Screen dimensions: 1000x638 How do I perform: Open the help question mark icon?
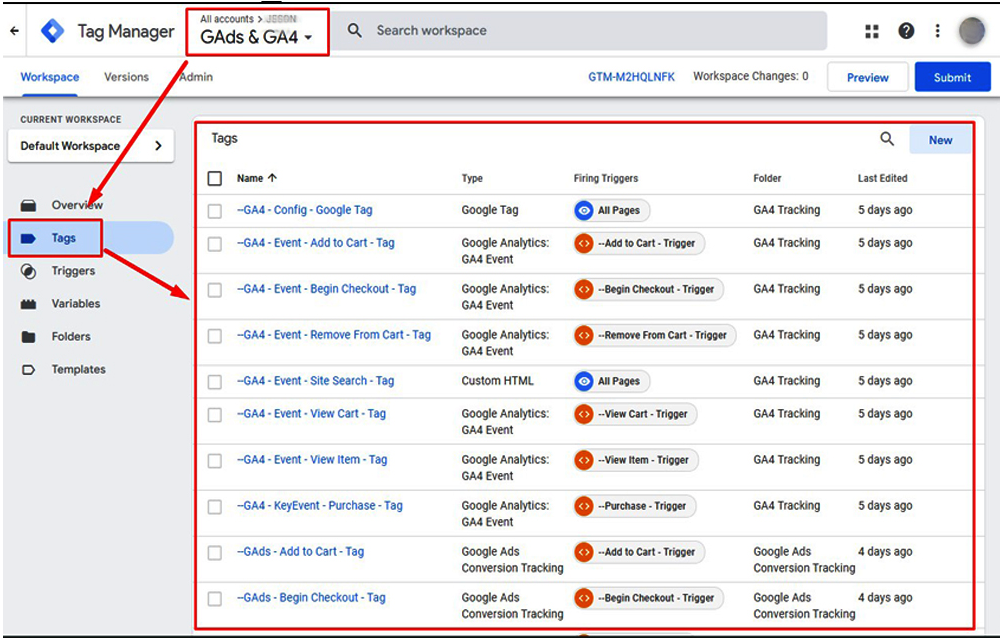click(x=906, y=31)
